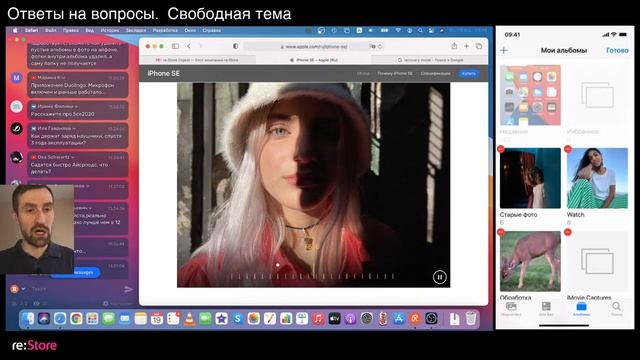This screenshot has height=360, width=640.
Task: Launch Siri from the Dock
Action: click(x=44, y=319)
